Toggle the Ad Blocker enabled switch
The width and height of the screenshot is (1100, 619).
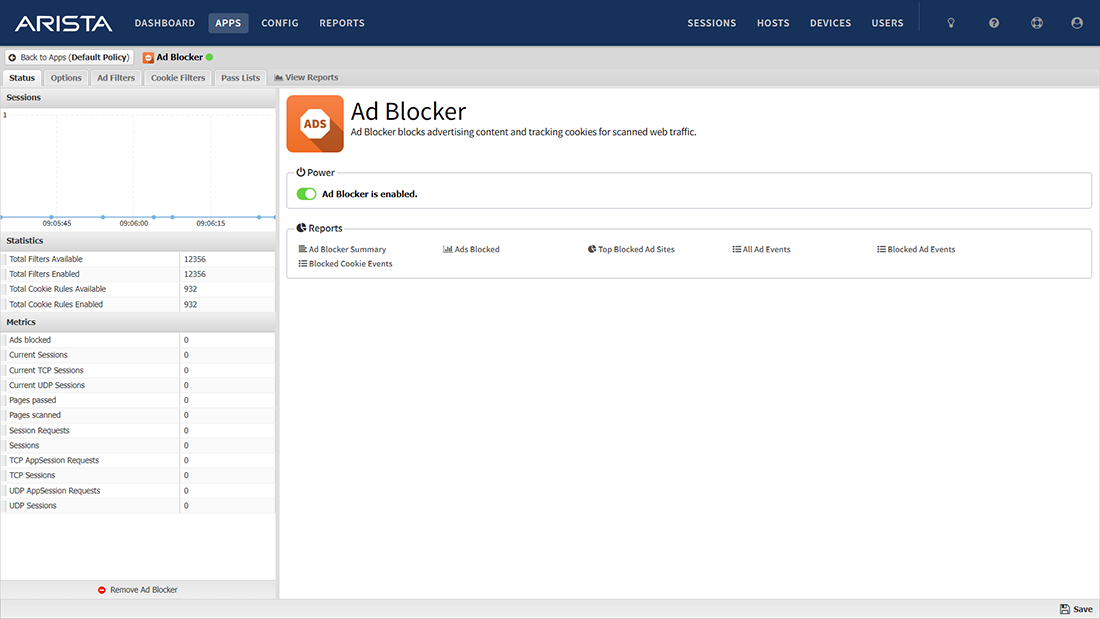[306, 194]
